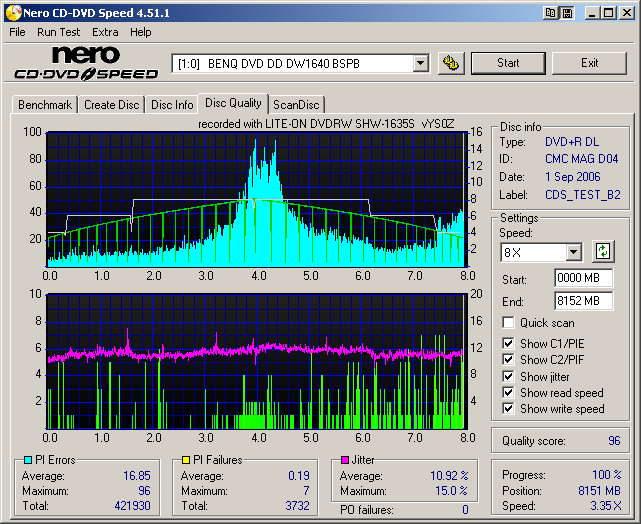The width and height of the screenshot is (641, 524).
Task: Uncheck Show C1/PIE
Action: click(508, 343)
